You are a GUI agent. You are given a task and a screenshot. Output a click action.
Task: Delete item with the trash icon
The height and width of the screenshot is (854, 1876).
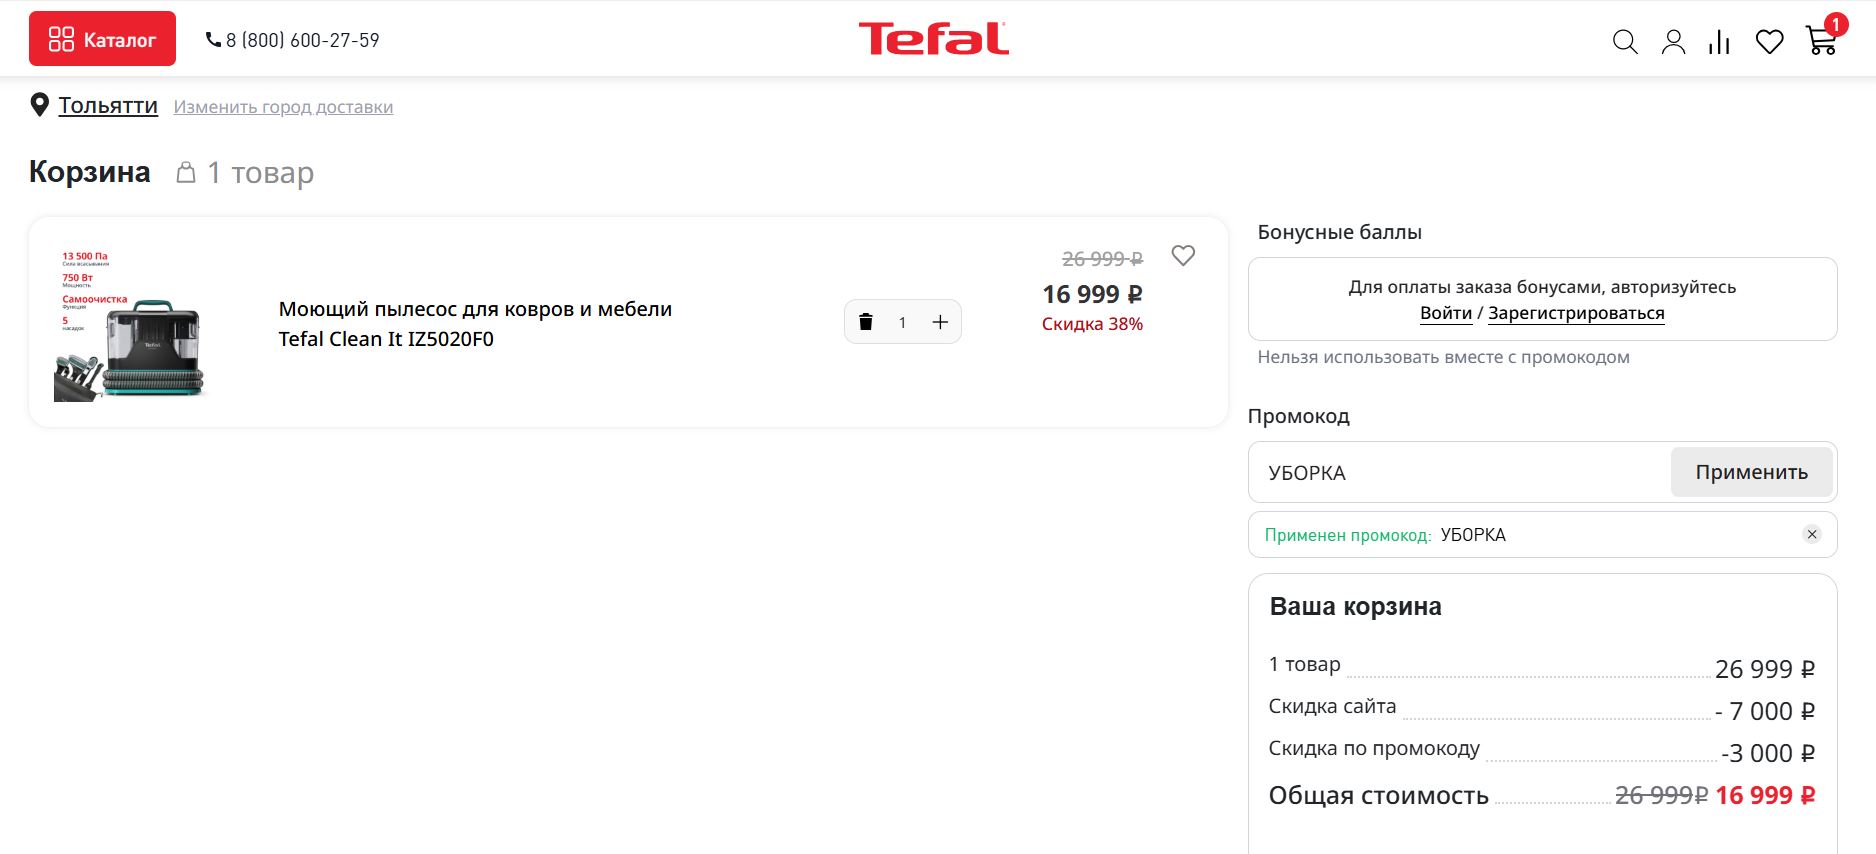pos(866,322)
